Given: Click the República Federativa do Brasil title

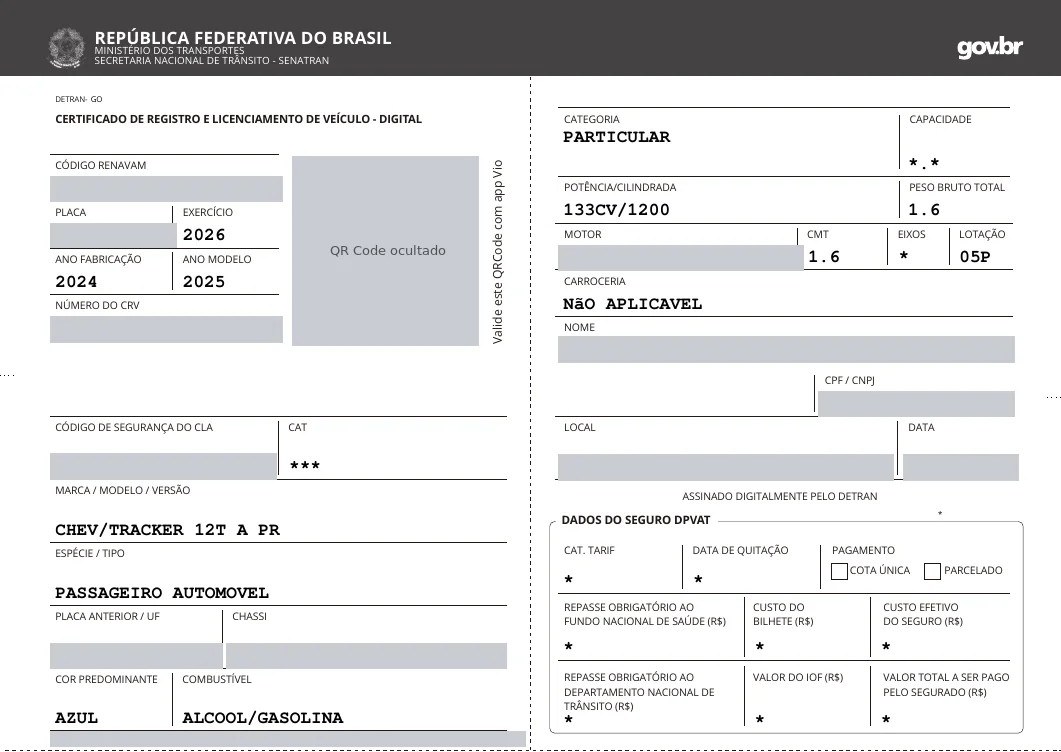Looking at the screenshot, I should click(243, 38).
